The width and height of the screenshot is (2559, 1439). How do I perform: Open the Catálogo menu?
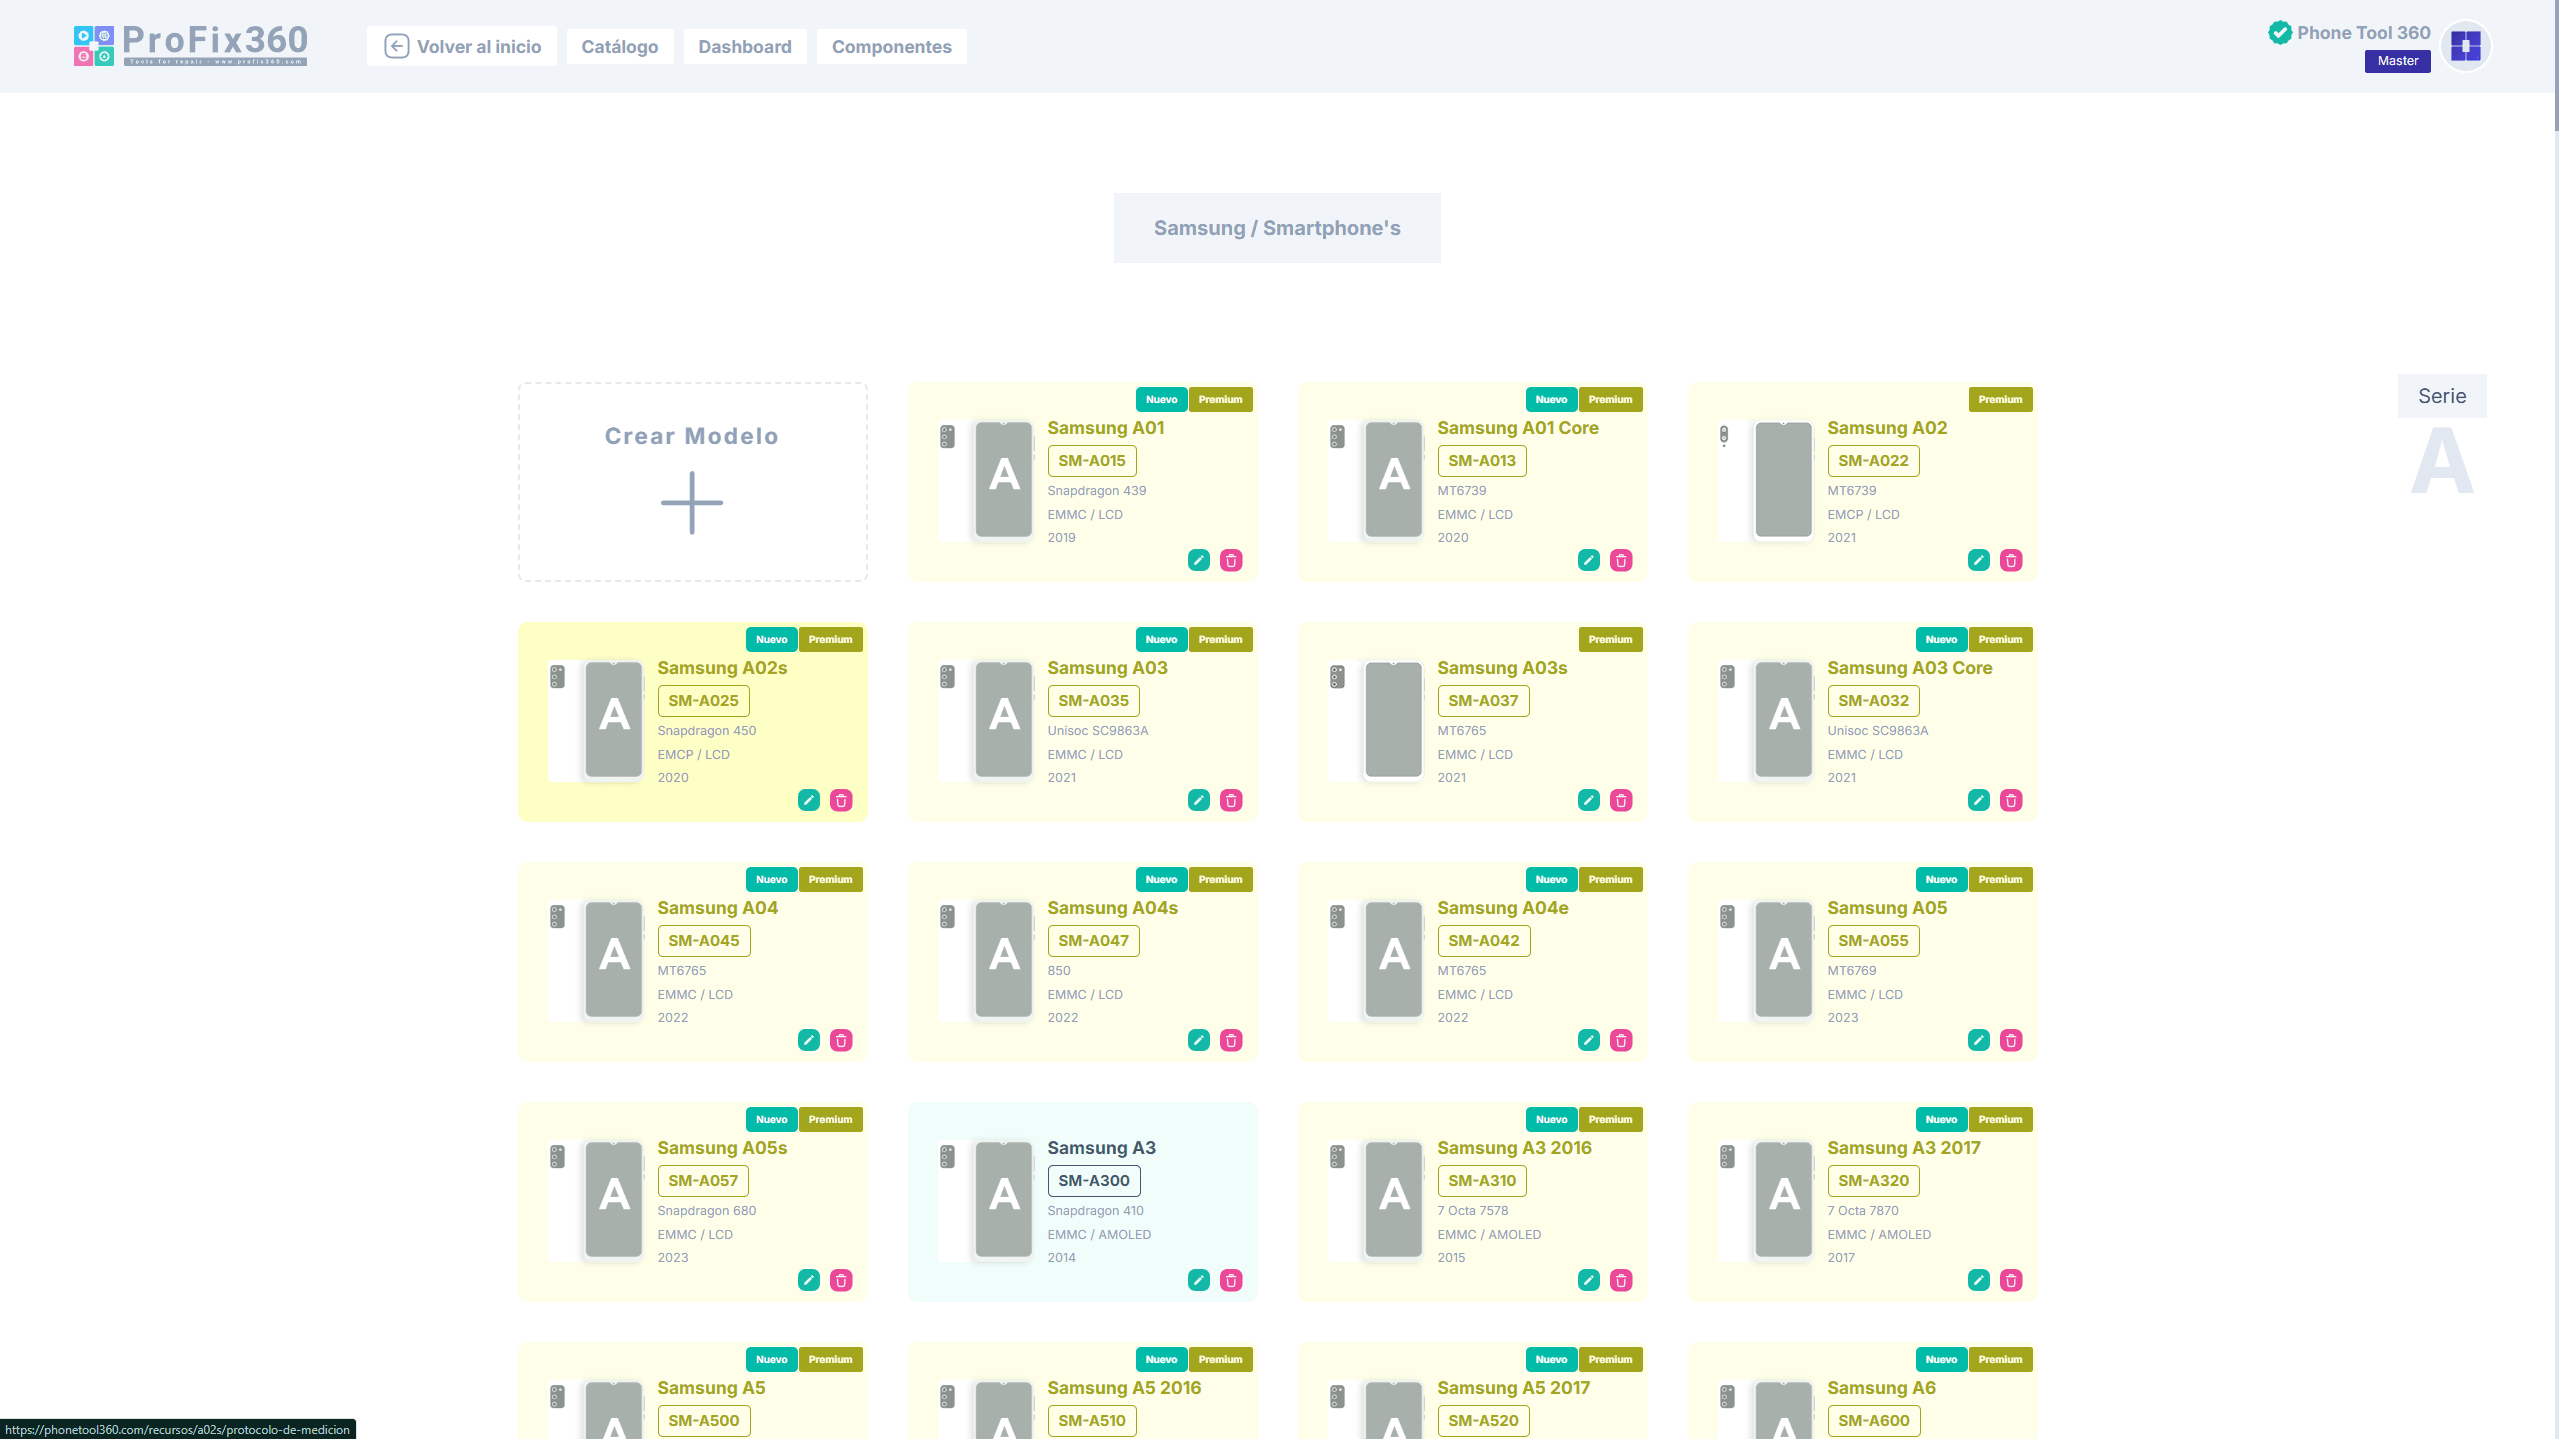point(619,47)
